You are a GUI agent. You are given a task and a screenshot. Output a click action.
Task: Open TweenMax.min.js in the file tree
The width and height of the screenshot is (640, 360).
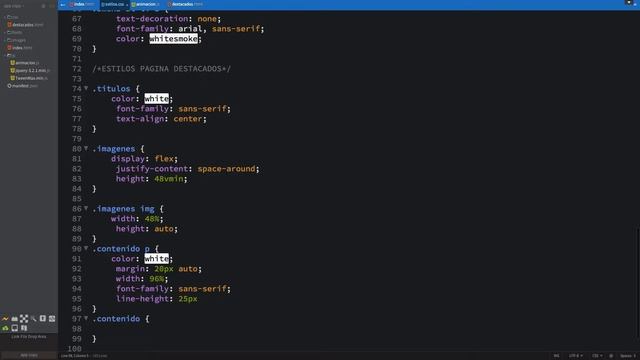[x=29, y=78]
